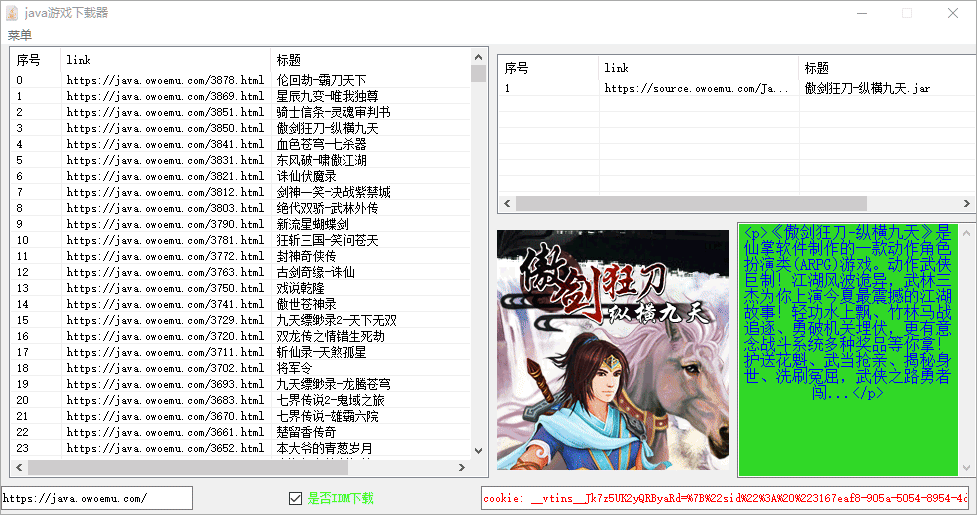Select the row titled 戏说乾隆
977x515 pixels.
(x=241, y=288)
